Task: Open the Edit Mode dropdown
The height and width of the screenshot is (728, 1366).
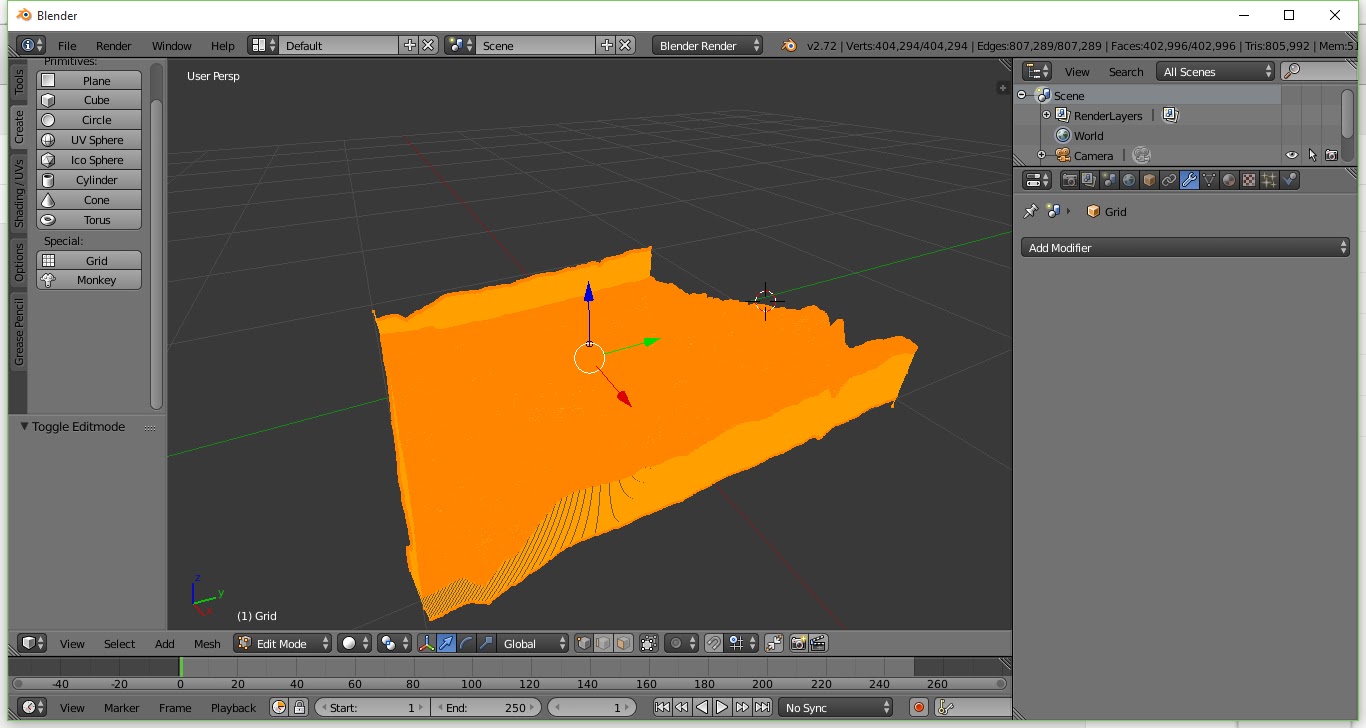Action: [283, 643]
